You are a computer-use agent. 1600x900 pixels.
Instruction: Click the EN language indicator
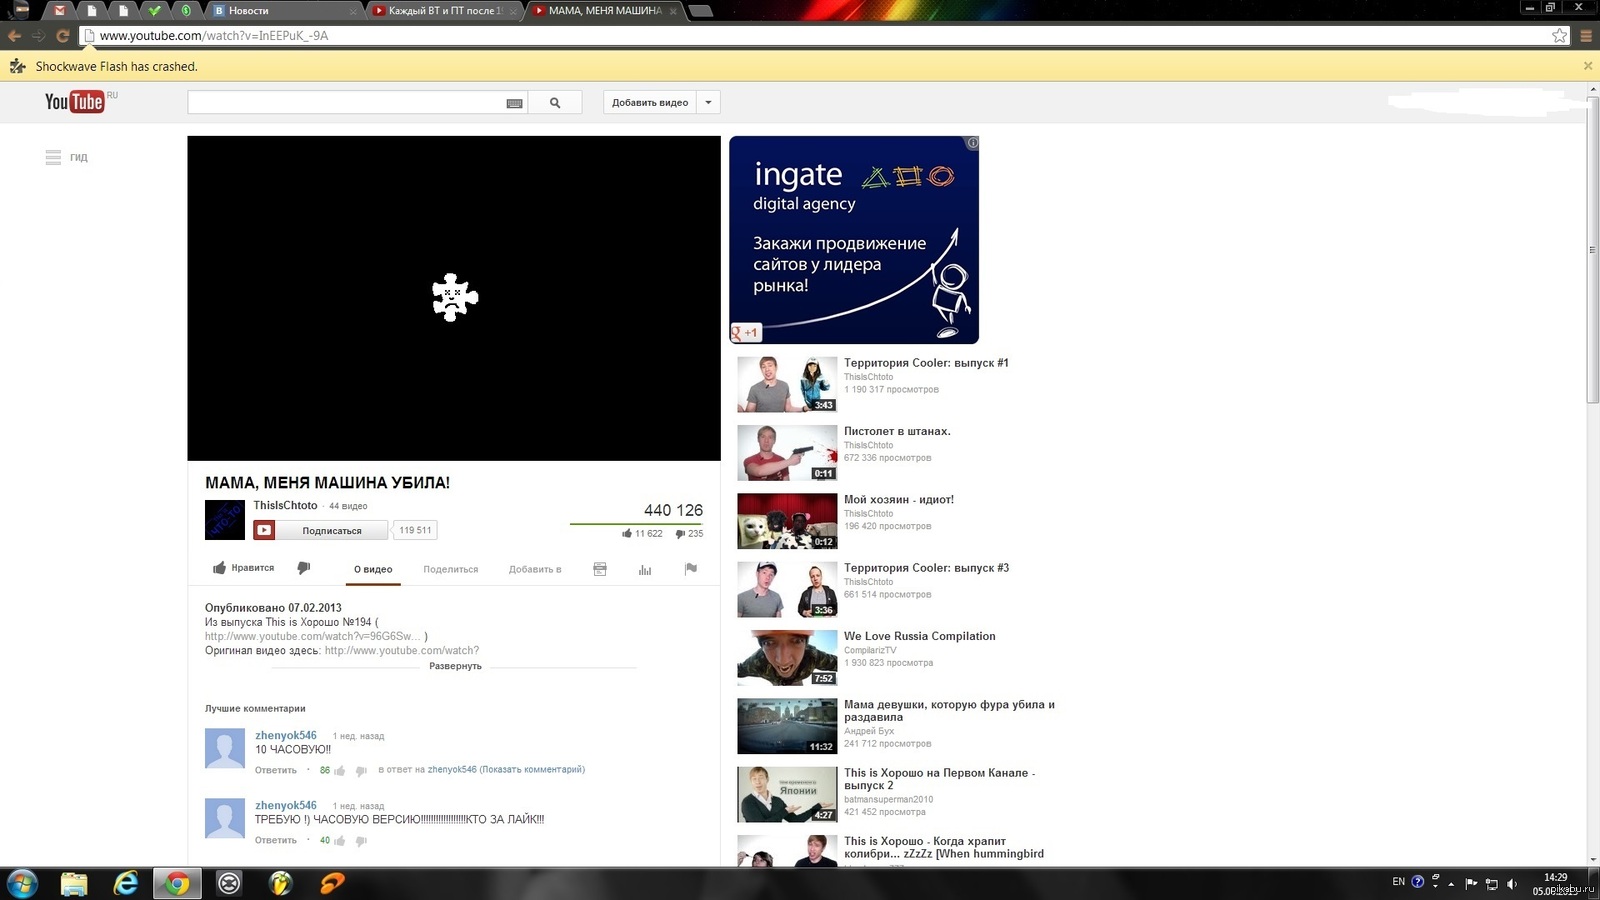tap(1398, 881)
